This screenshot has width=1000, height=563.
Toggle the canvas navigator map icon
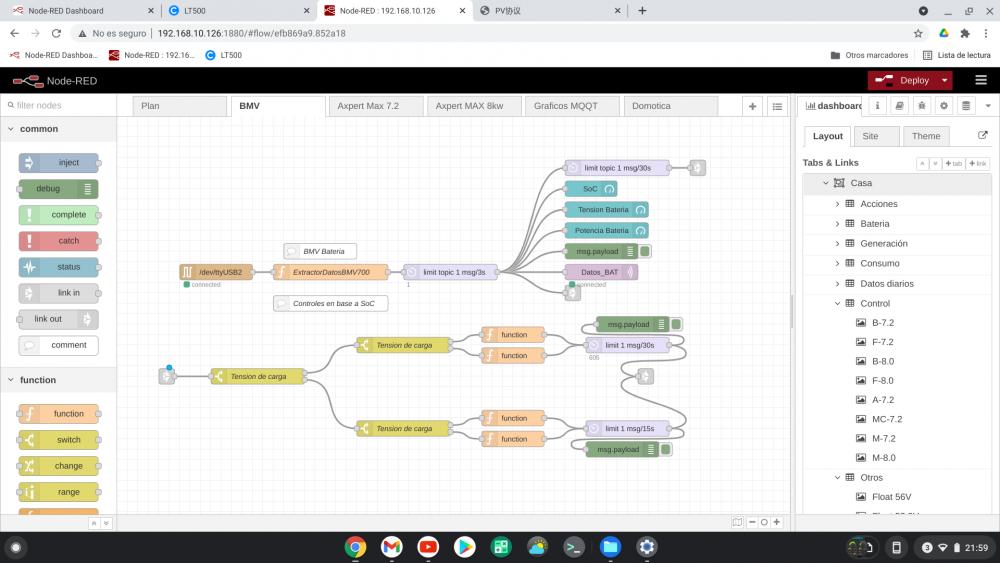coord(737,522)
